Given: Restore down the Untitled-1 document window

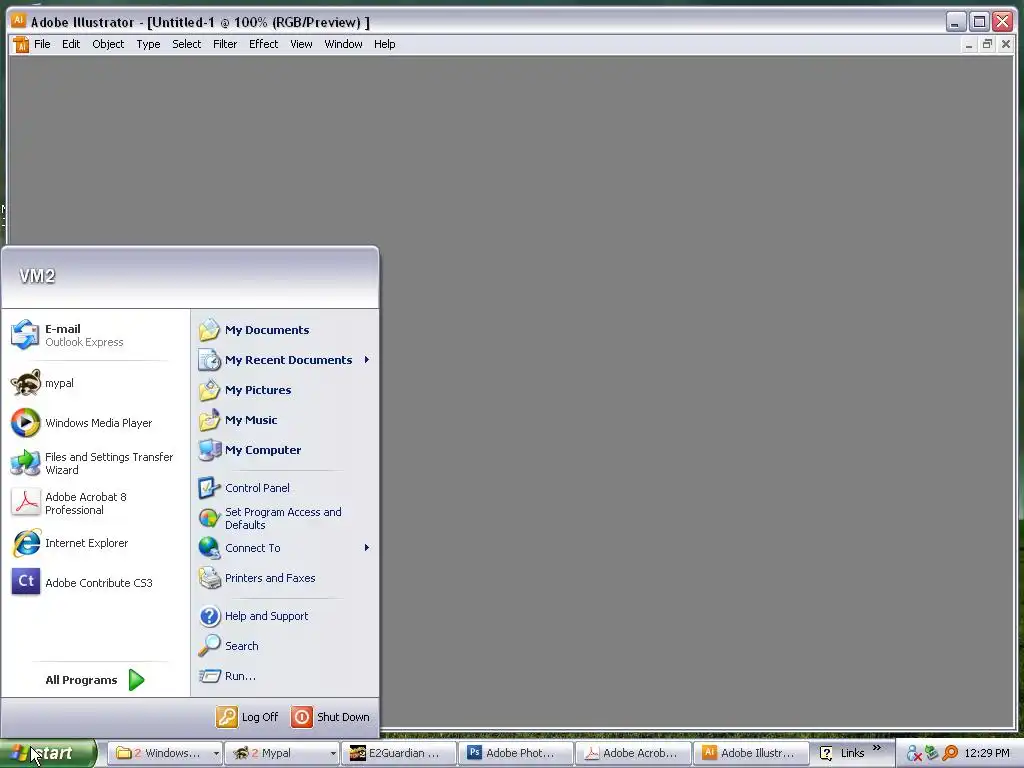Looking at the screenshot, I should coord(987,44).
